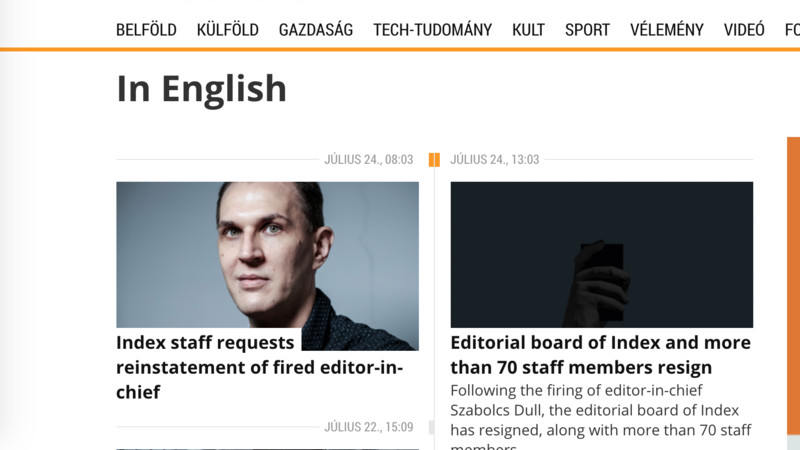800x450 pixels.
Task: Click the JÚLIUS 24., 08:03 timestamp
Action: click(369, 160)
